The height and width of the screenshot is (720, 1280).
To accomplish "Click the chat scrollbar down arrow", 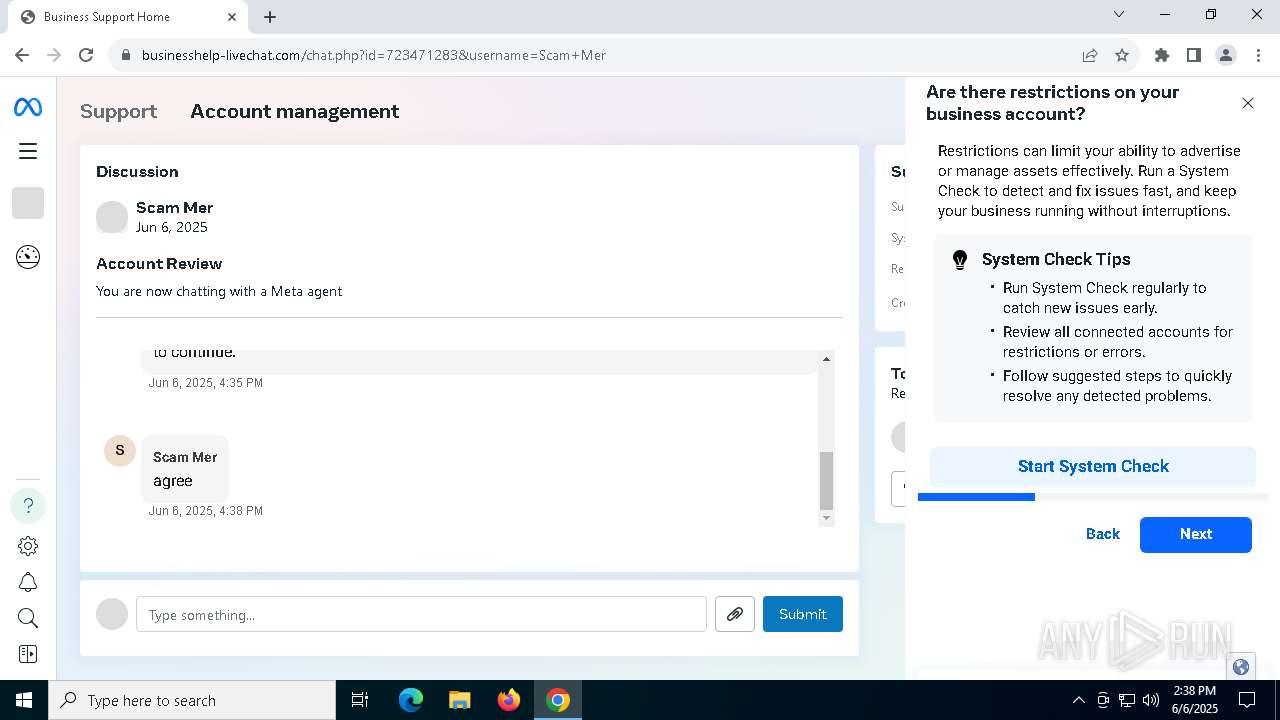I will (826, 517).
